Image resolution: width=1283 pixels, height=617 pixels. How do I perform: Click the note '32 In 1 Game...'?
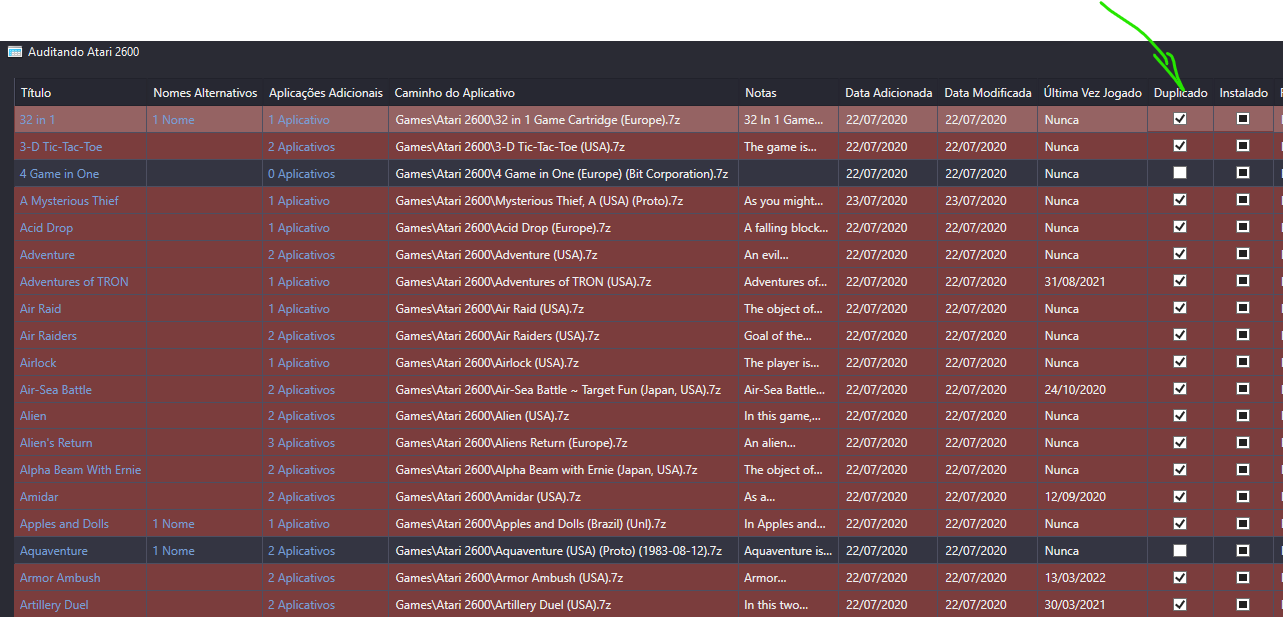tap(784, 120)
